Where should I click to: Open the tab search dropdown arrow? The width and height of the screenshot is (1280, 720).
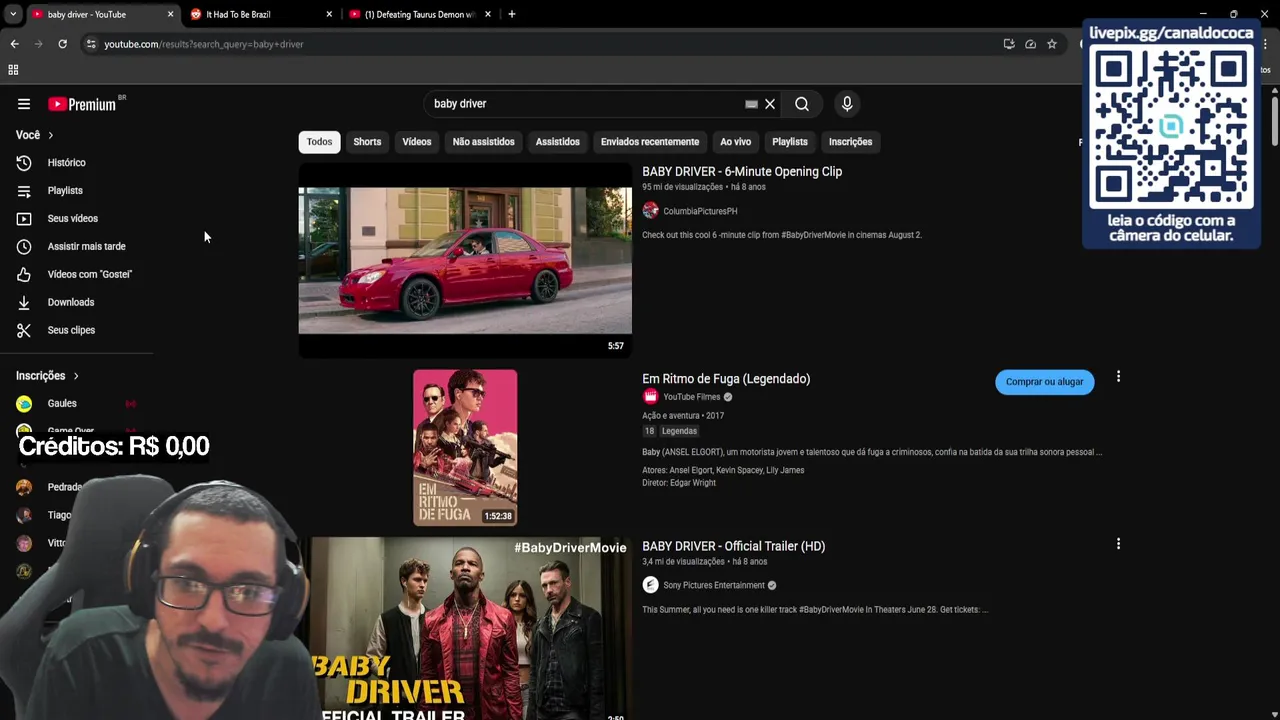tap(13, 14)
